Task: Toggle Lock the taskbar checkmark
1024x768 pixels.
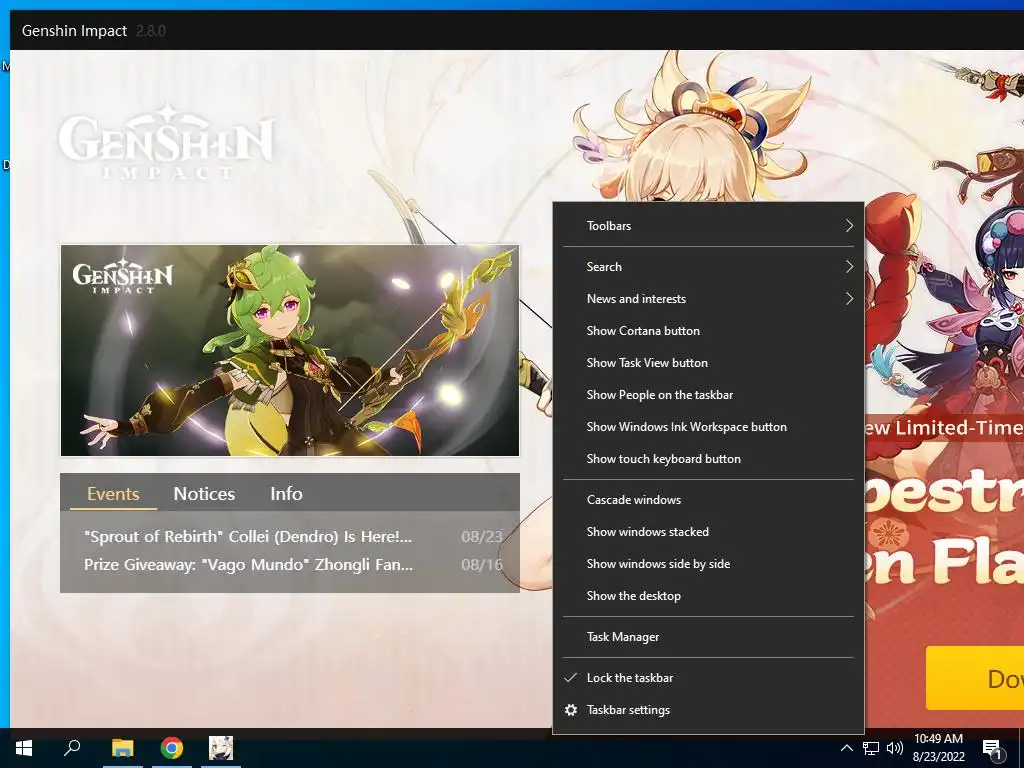Action: [570, 678]
